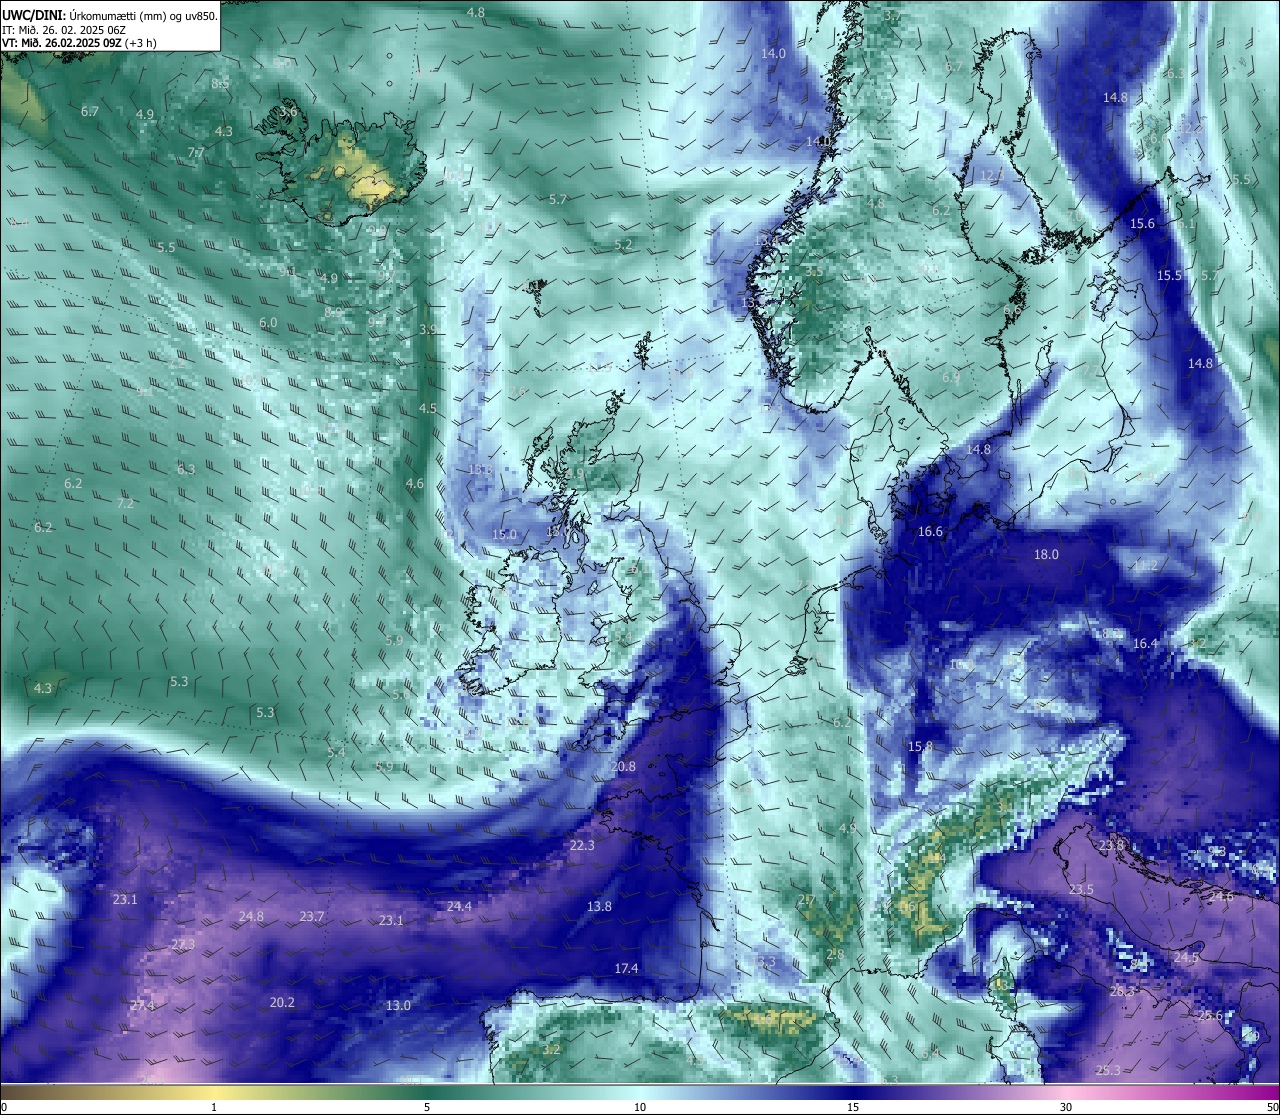This screenshot has width=1280, height=1115.
Task: Click the 13.0 value label
Action: pos(398,1005)
